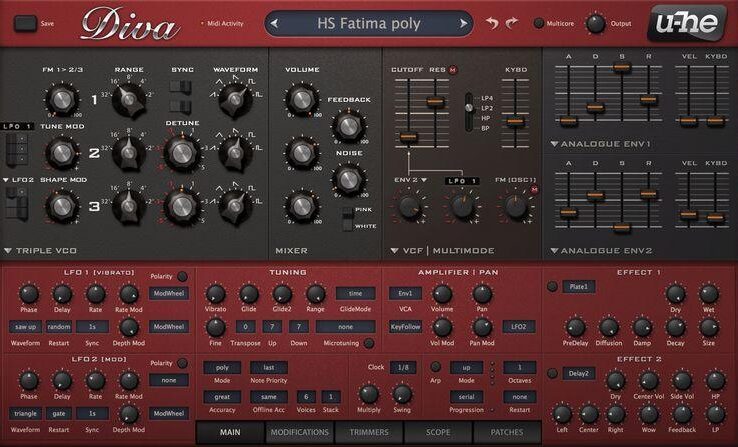Click the Effect 2 Wow knob
738x447 pixels.
pyautogui.click(x=649, y=415)
